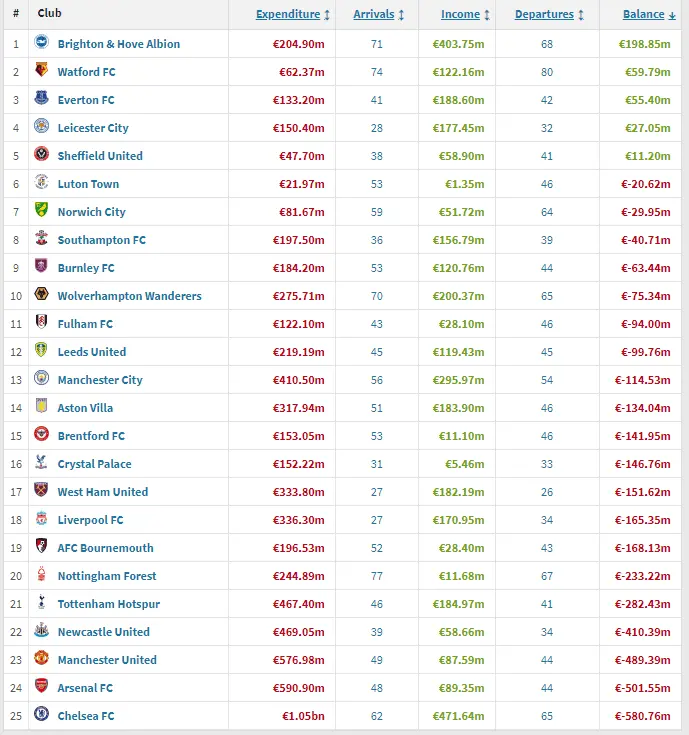Screen dimensions: 689x735
Task: Sort the table by Departures header
Action: coord(549,14)
